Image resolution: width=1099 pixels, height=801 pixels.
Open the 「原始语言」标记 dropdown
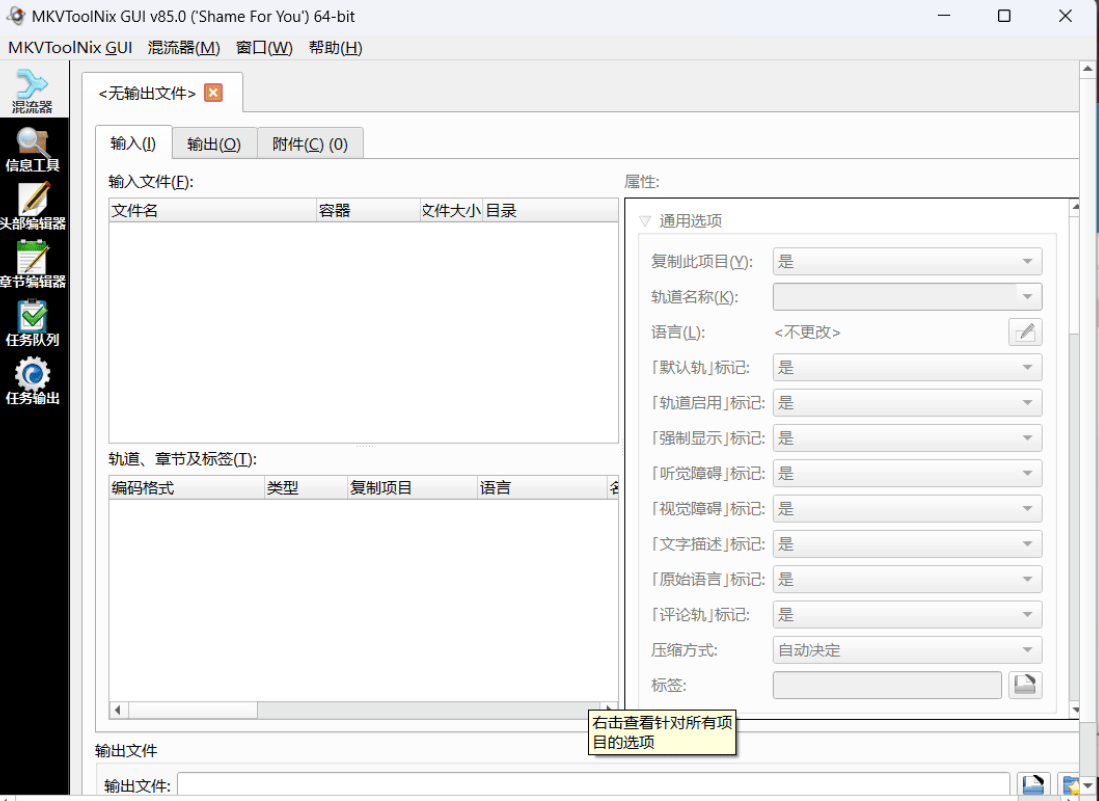pyautogui.click(x=907, y=579)
